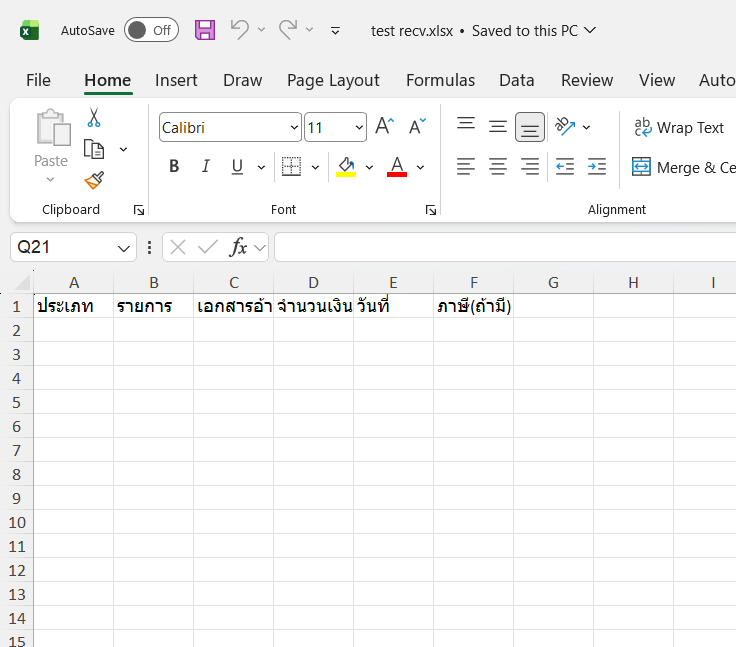This screenshot has height=647, width=736.
Task: Open the Redo history dropdown
Action: click(x=309, y=30)
